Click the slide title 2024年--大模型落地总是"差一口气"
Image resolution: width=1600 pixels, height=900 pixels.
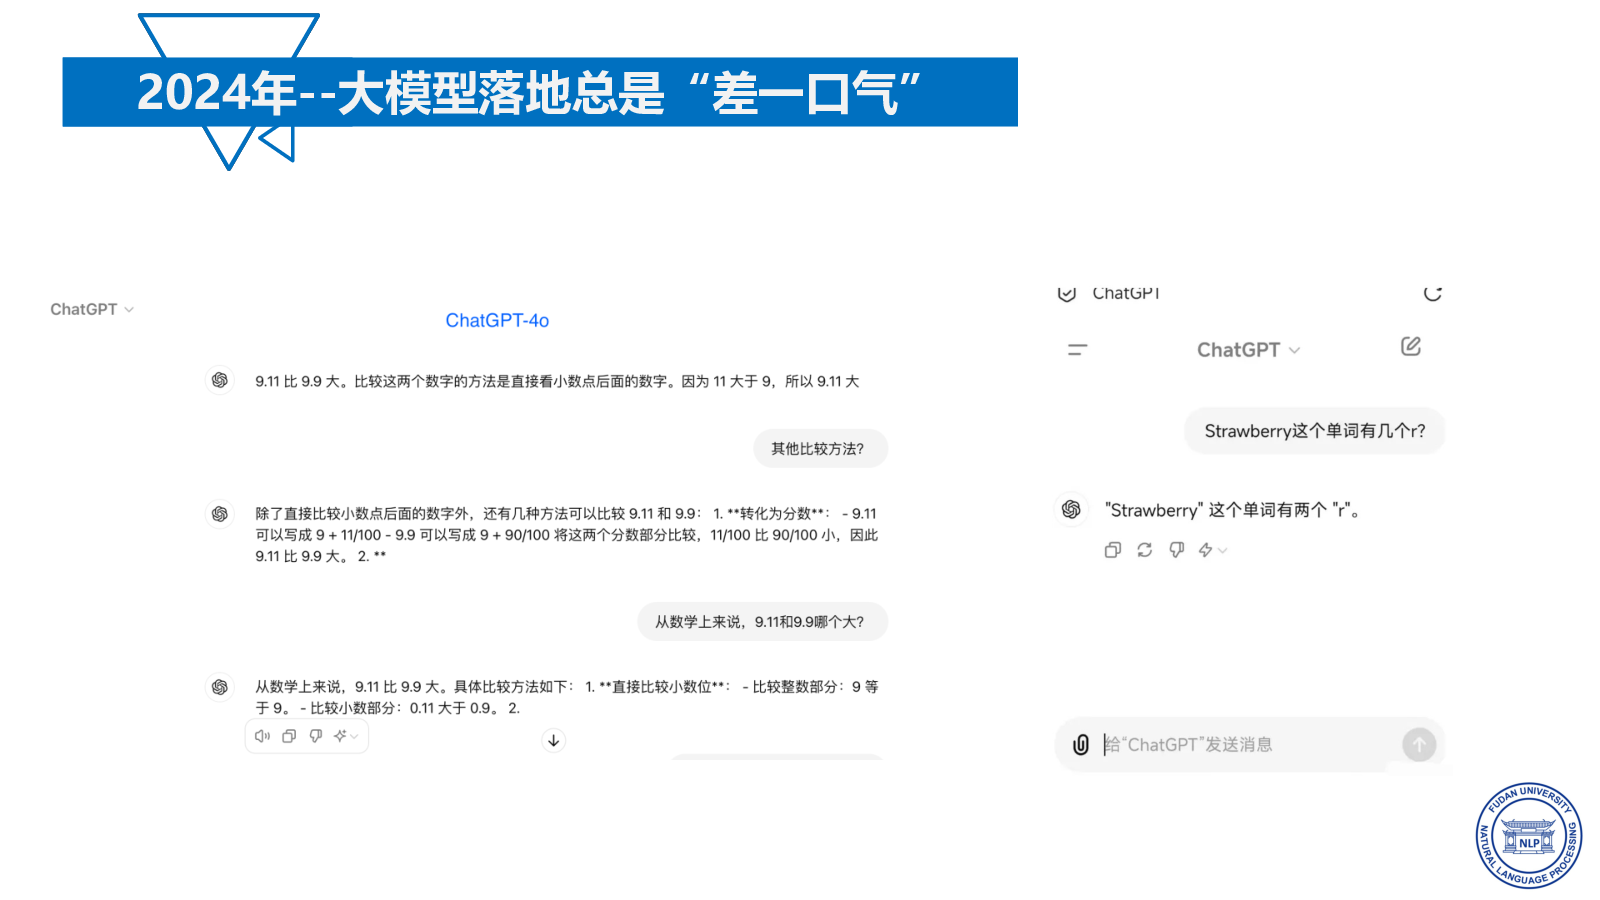click(x=529, y=92)
